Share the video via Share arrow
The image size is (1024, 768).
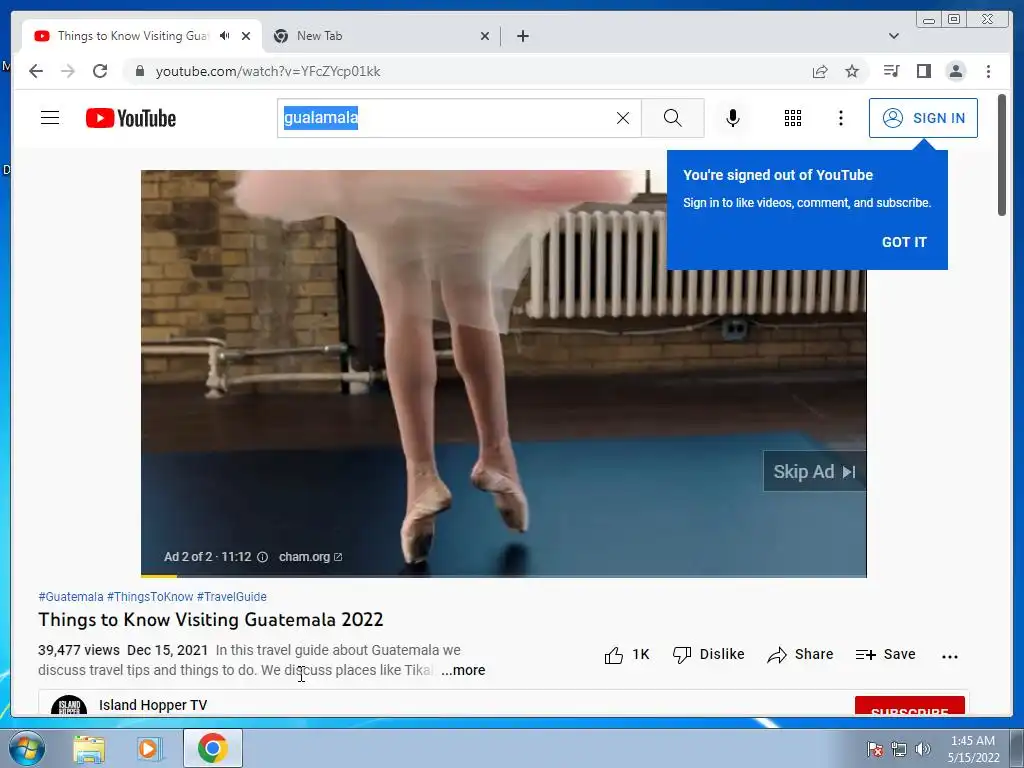click(801, 655)
